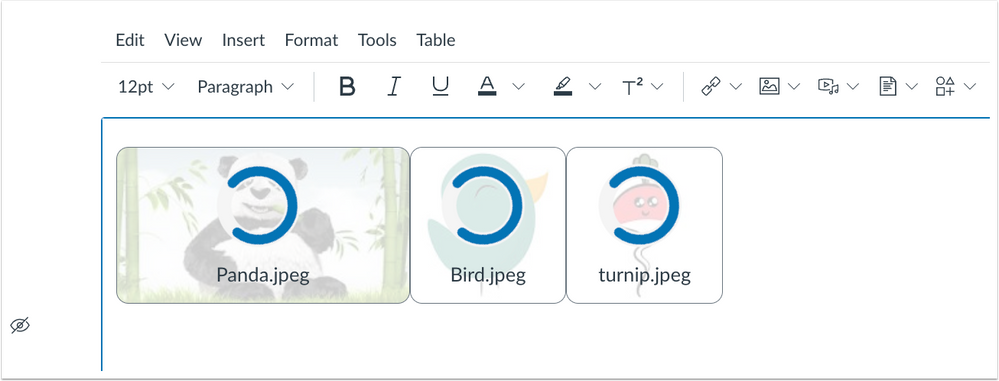Screen dimensions: 999x381
Task: Underline the selected text
Action: (x=440, y=86)
